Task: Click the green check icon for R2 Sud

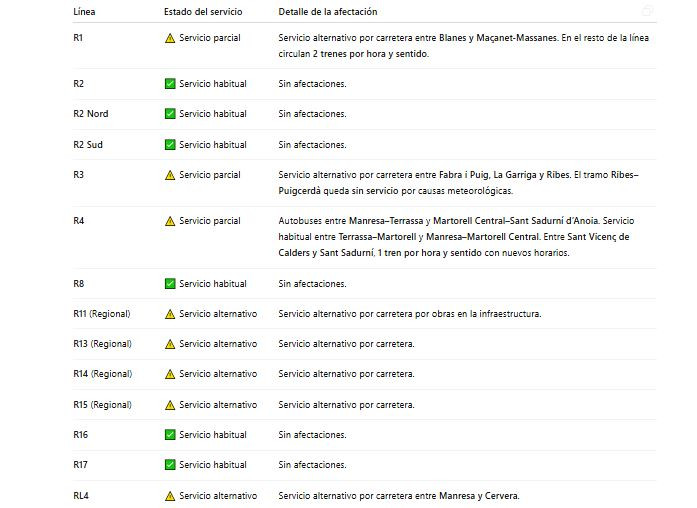Action: 170,145
